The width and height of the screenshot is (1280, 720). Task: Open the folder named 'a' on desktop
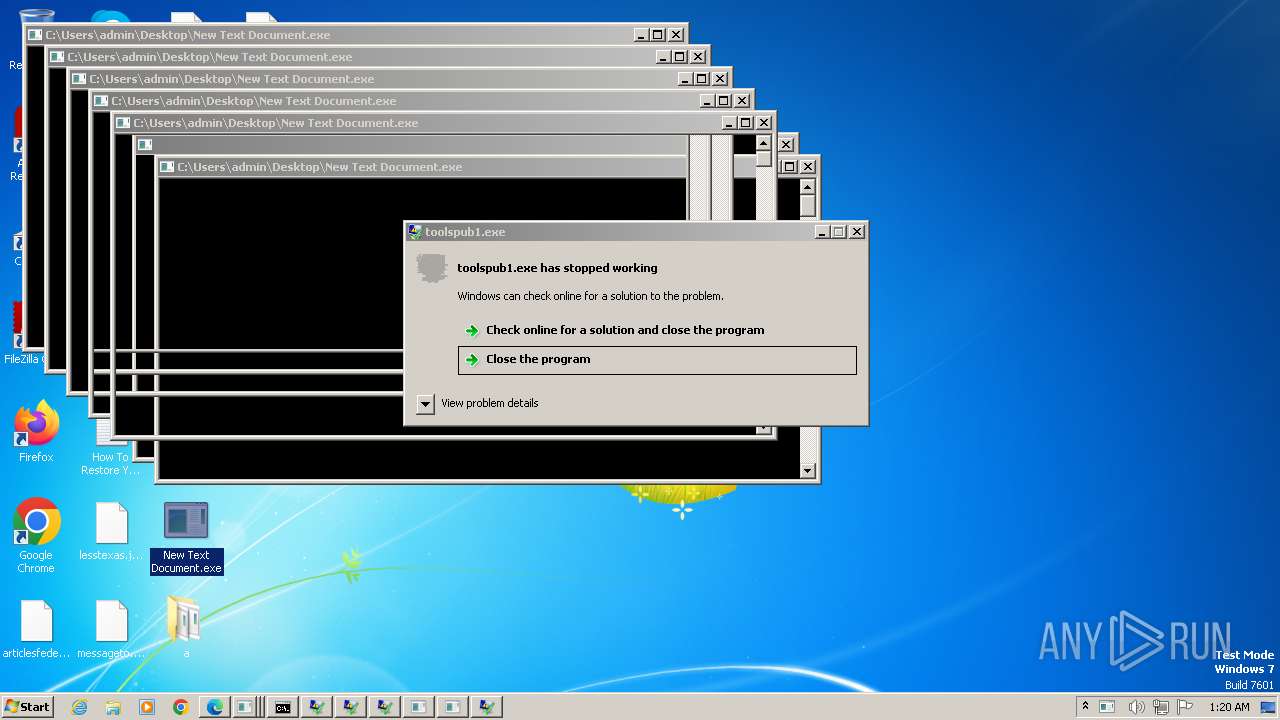[186, 627]
